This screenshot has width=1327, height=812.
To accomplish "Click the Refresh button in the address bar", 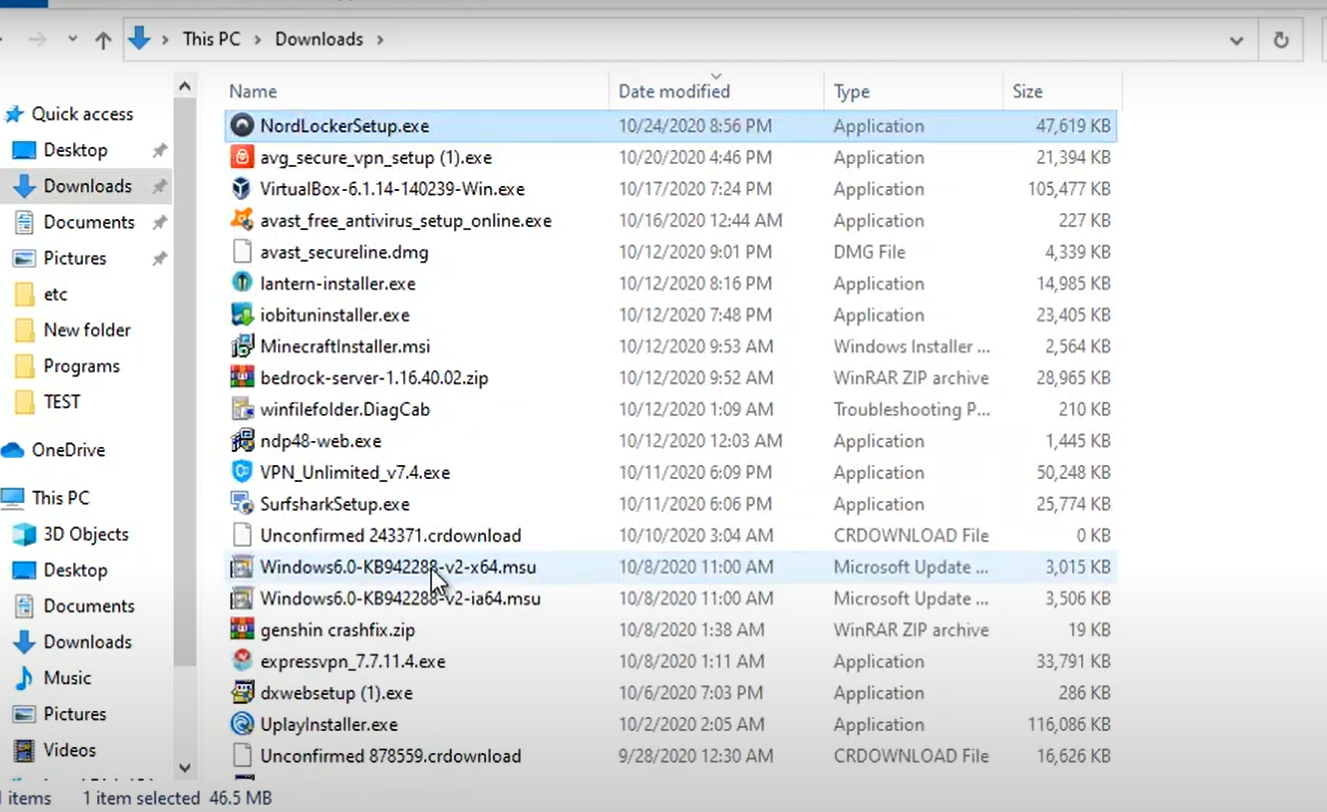I will click(1283, 38).
